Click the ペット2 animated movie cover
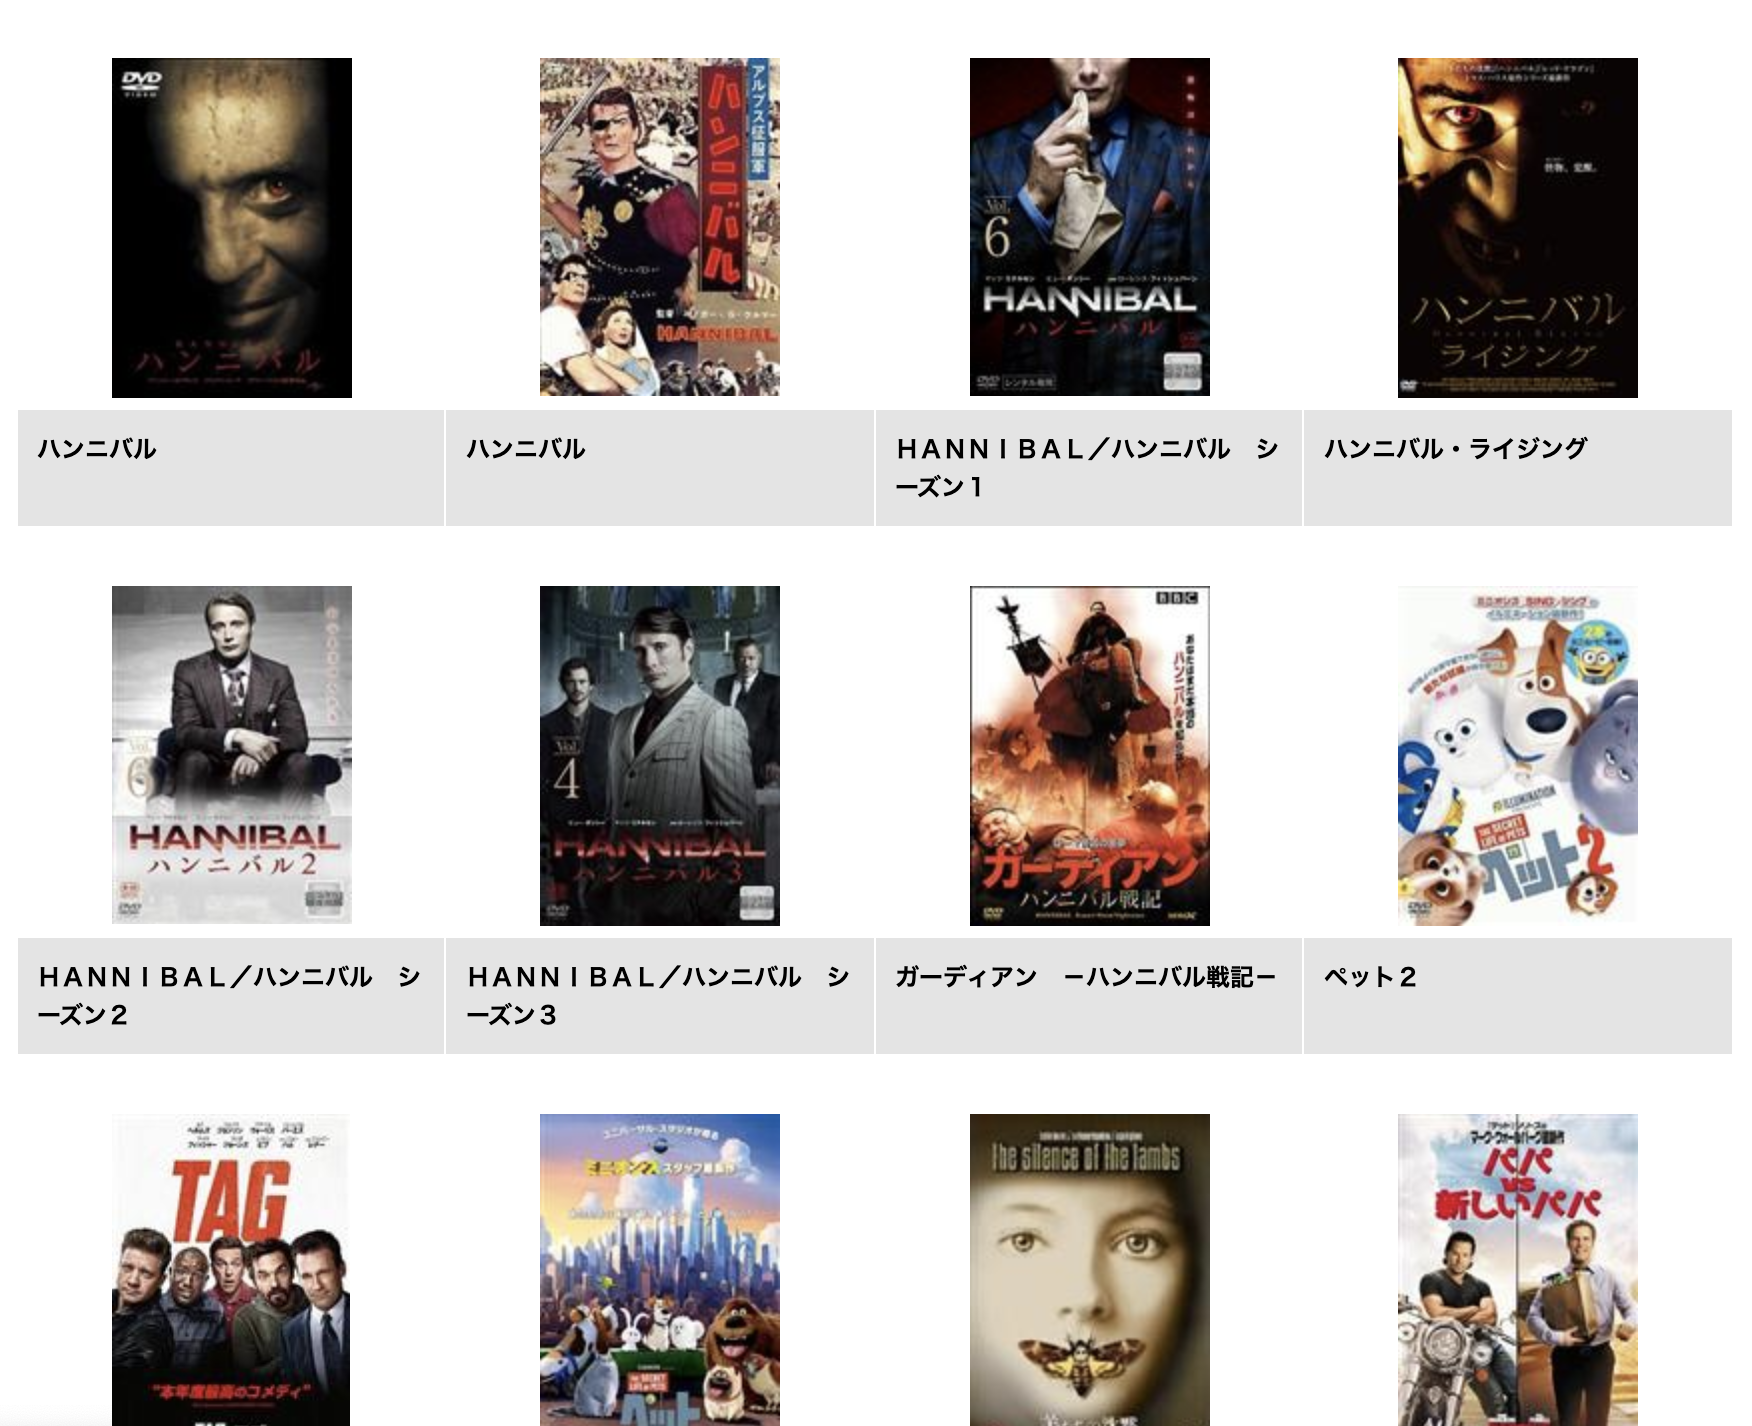The width and height of the screenshot is (1752, 1426). [x=1518, y=756]
